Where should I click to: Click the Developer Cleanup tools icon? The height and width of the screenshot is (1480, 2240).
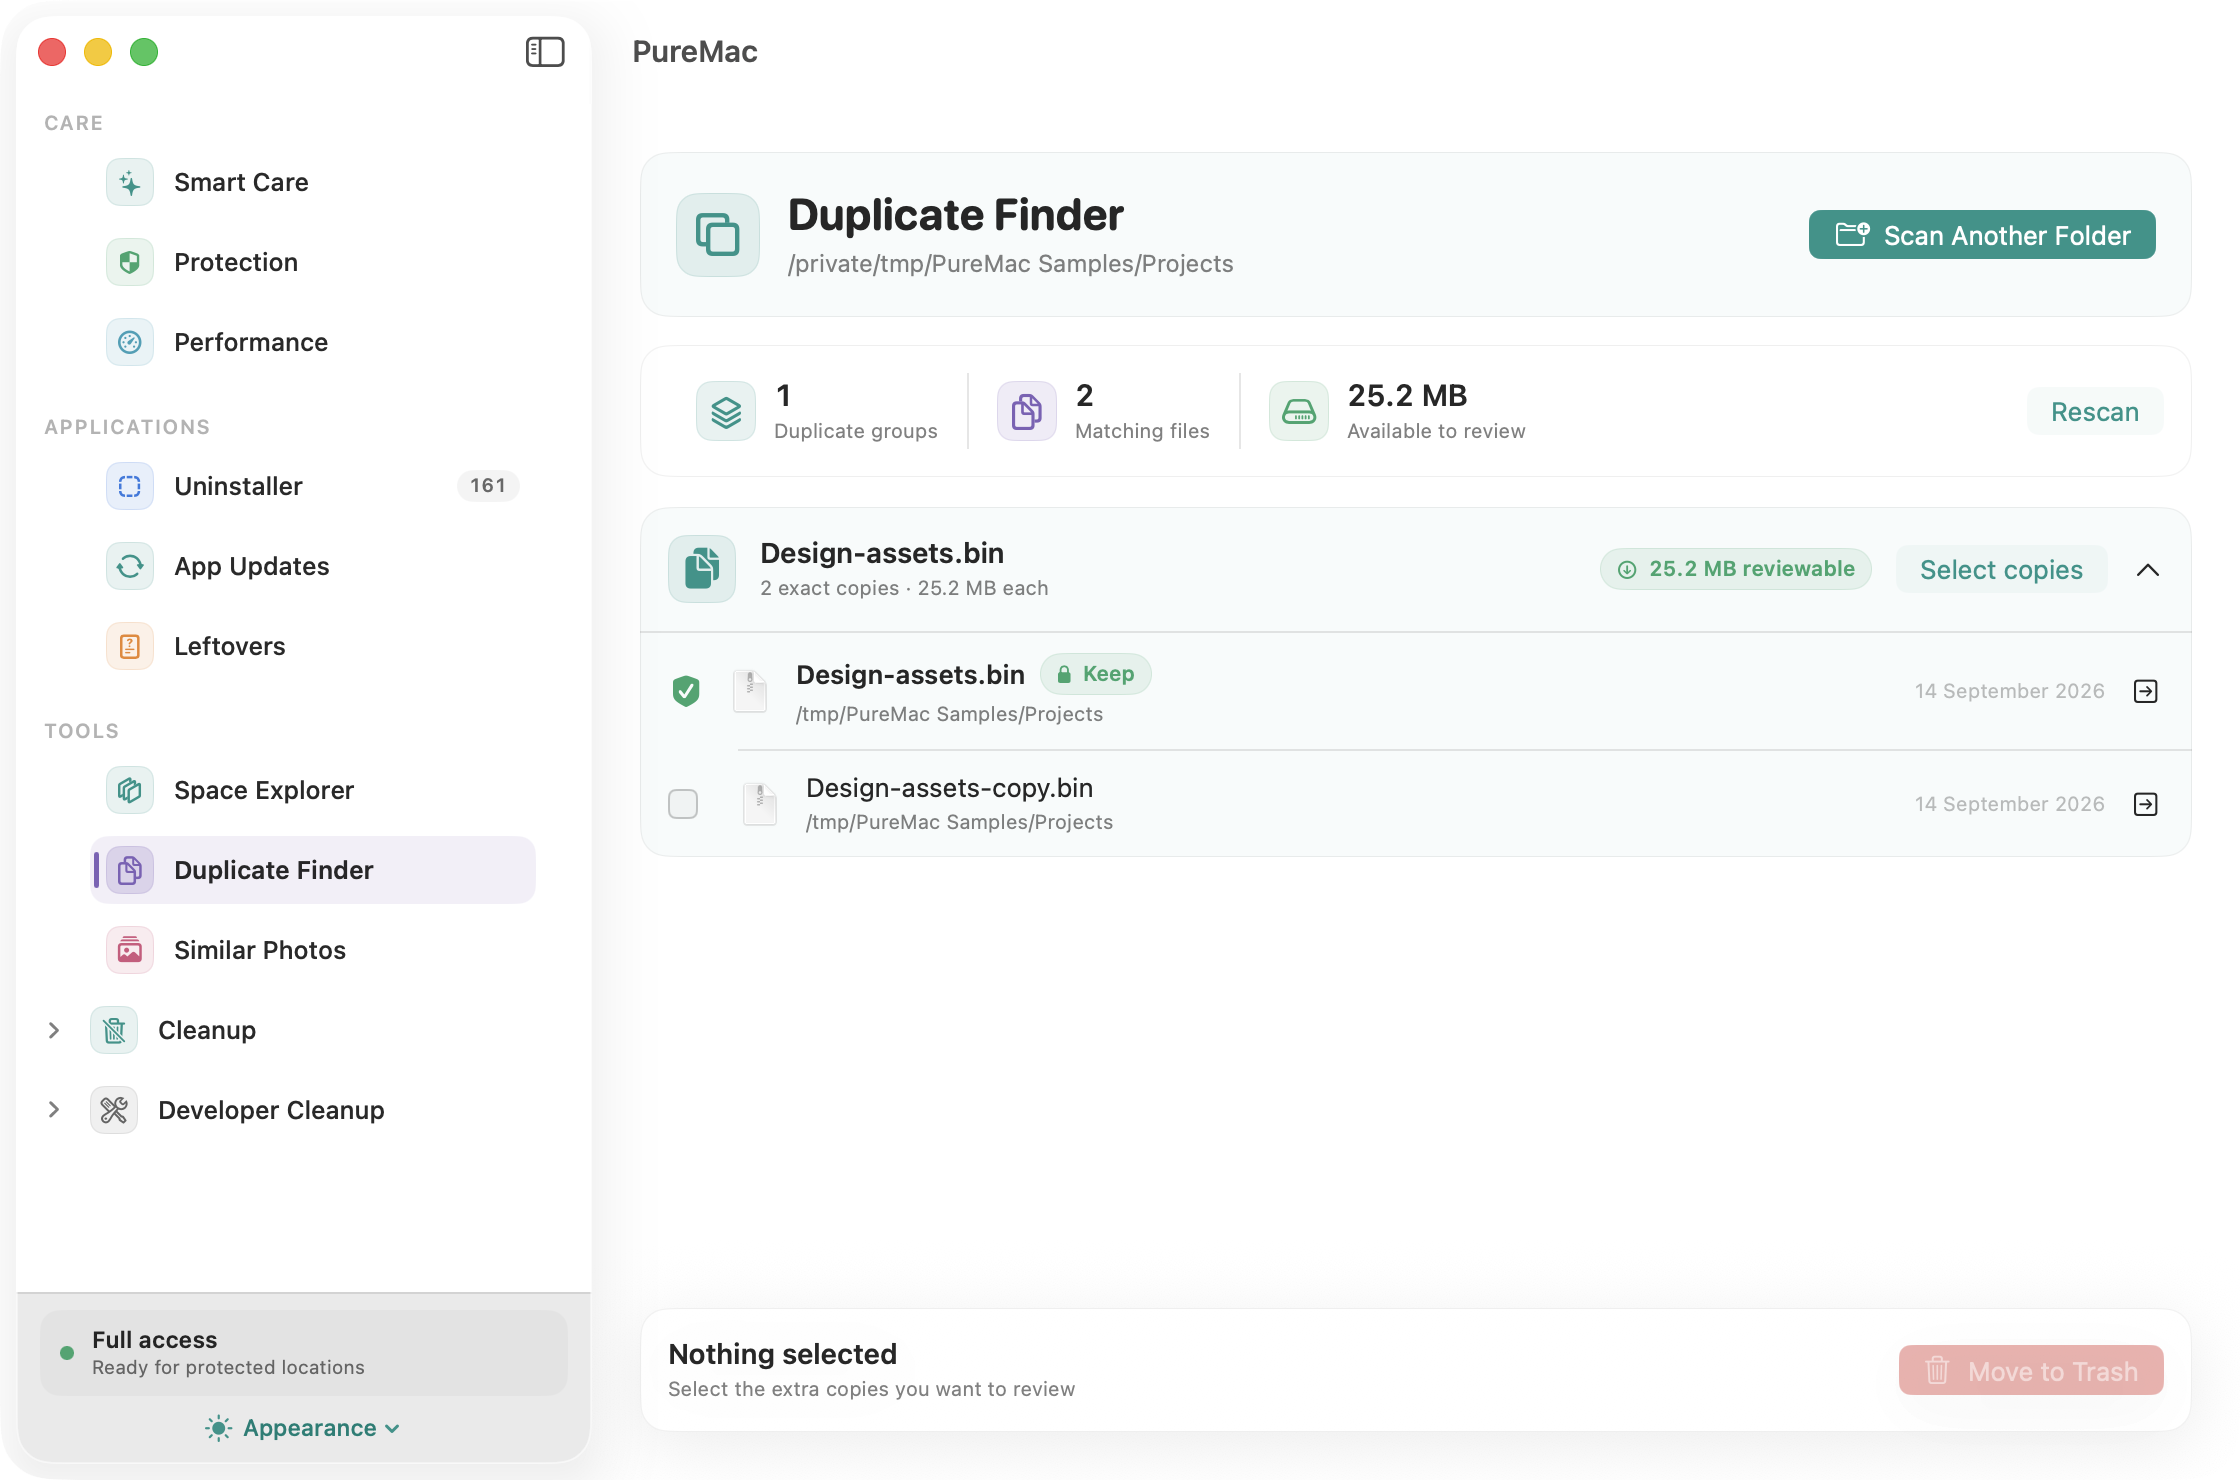114,1110
